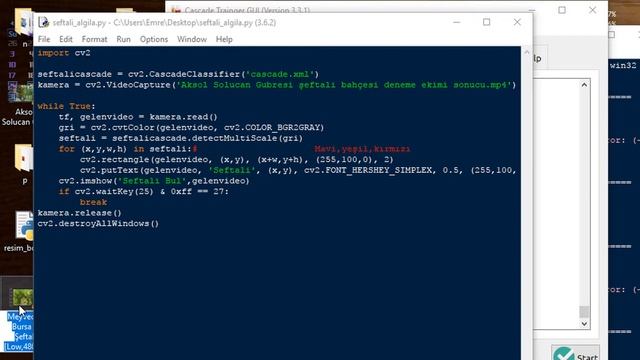Click the cv2.waitKey(25) line
Screen dimensions: 640x360
coord(144,191)
